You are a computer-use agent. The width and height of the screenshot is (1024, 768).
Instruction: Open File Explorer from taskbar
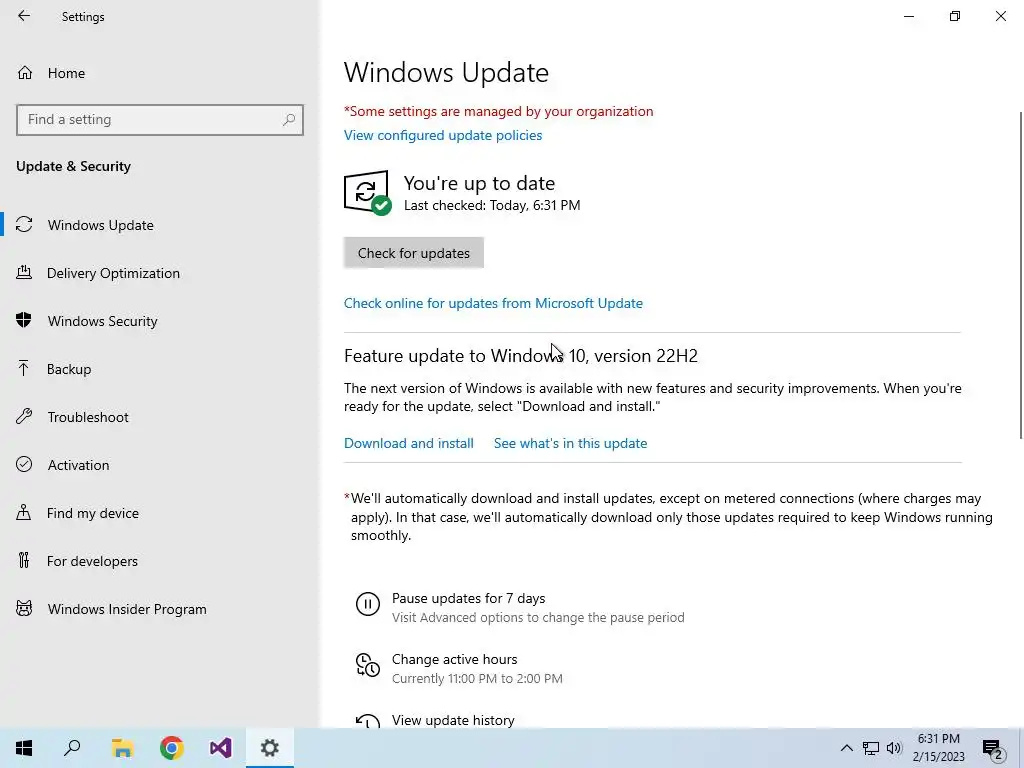[x=122, y=748]
